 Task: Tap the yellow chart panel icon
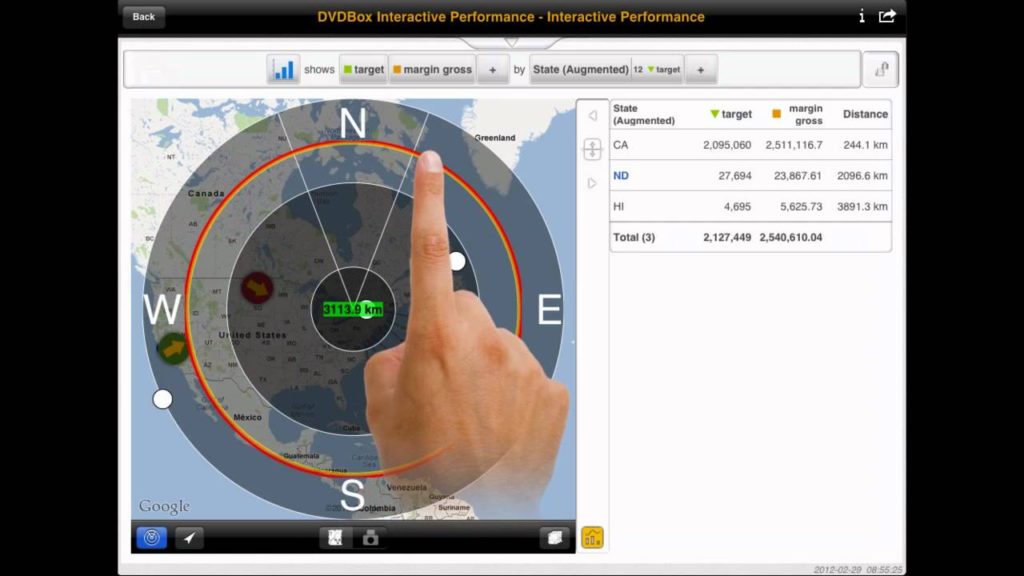[592, 538]
